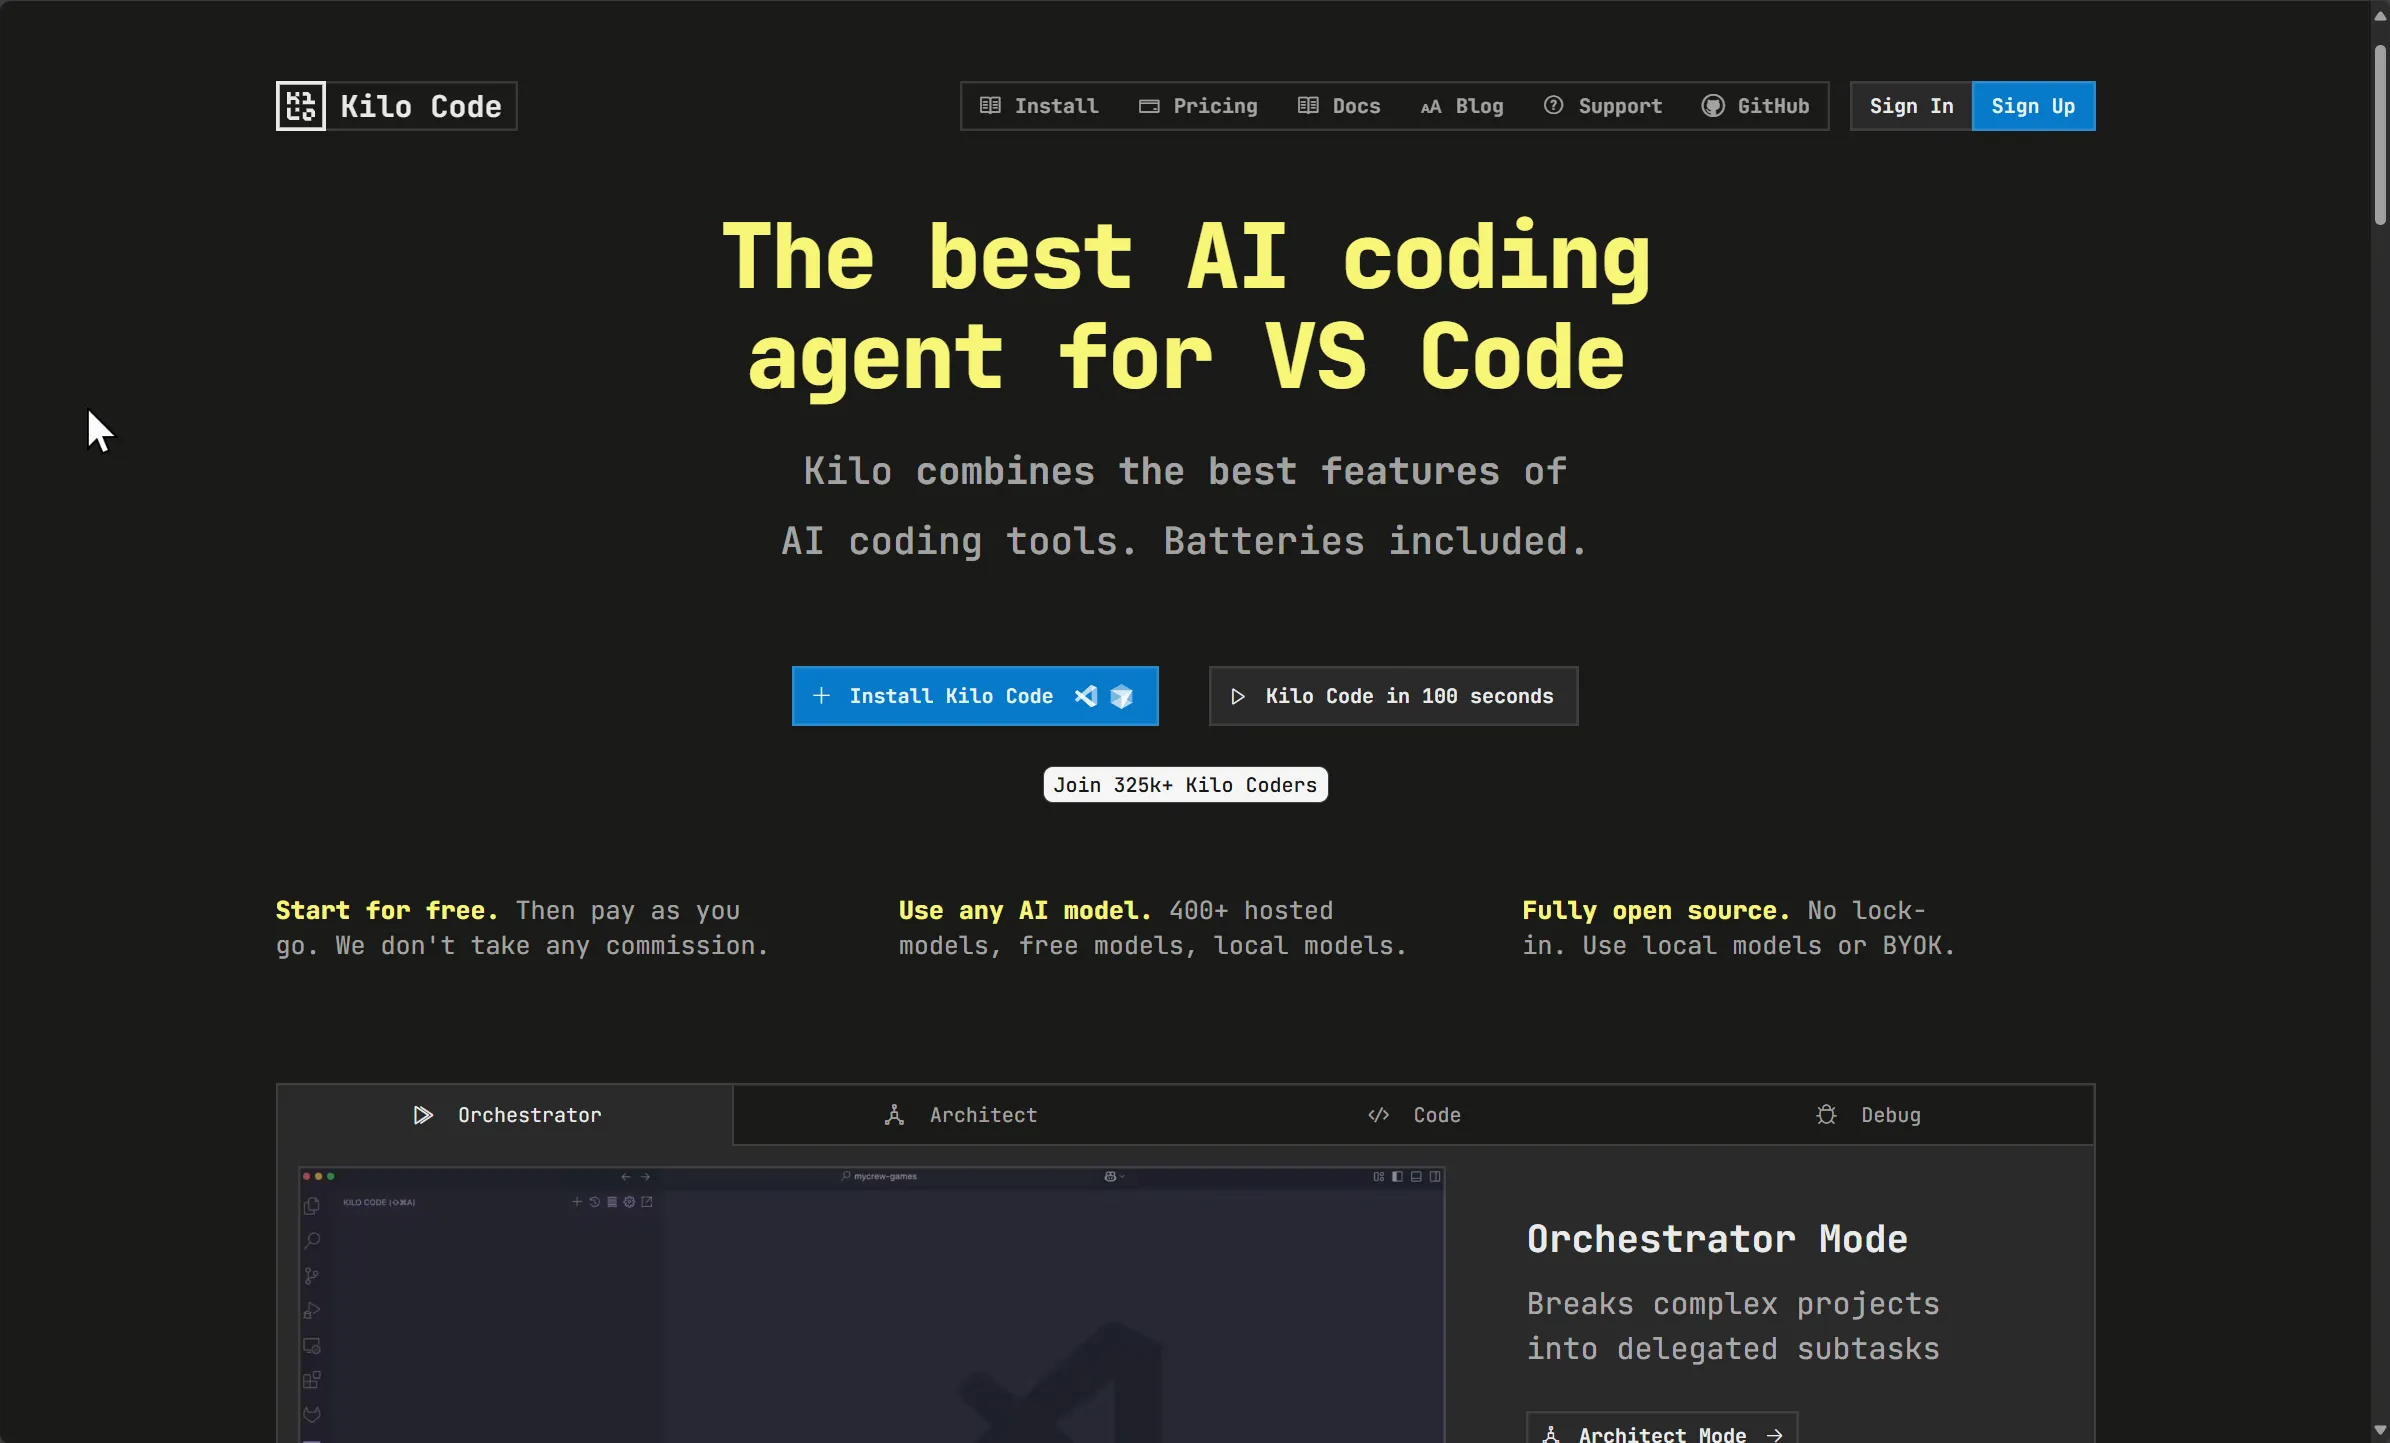Screen dimensions: 2390x1443
Task: Click the Kilo Code wordmark text
Action: point(421,106)
